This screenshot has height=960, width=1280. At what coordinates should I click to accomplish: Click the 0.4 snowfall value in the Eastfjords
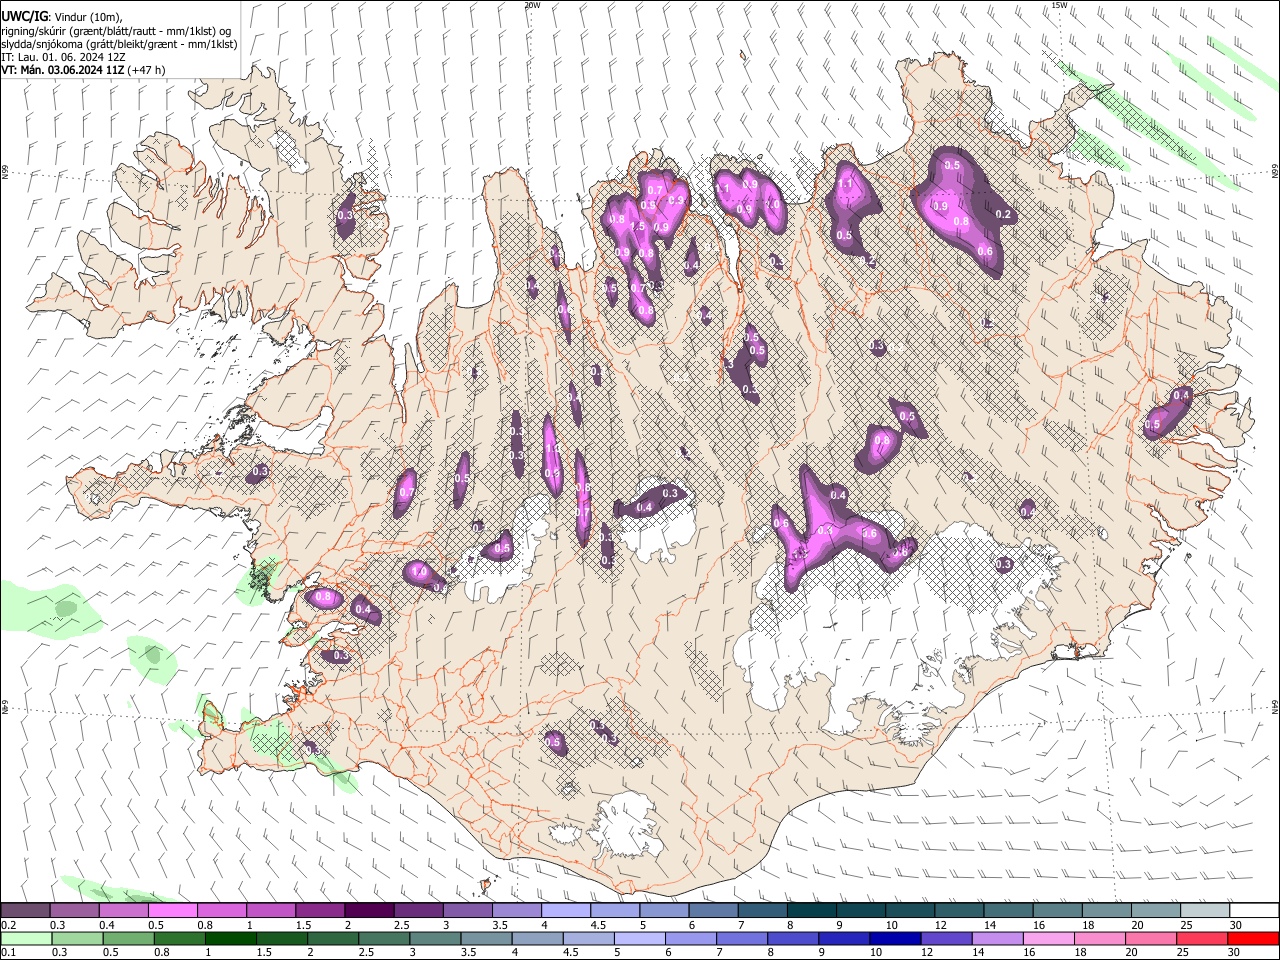coord(1181,396)
